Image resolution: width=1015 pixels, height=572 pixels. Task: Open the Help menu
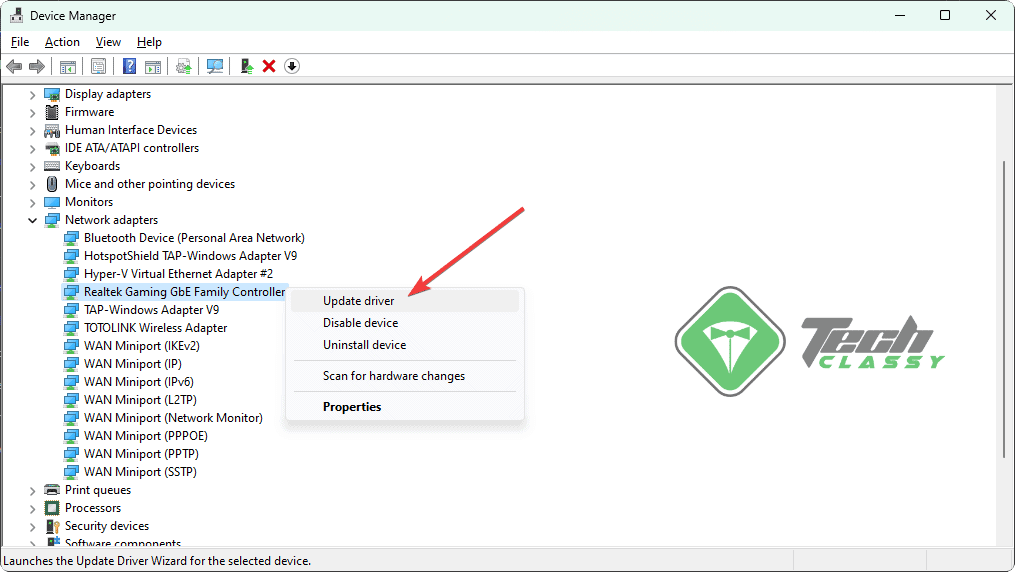[149, 42]
